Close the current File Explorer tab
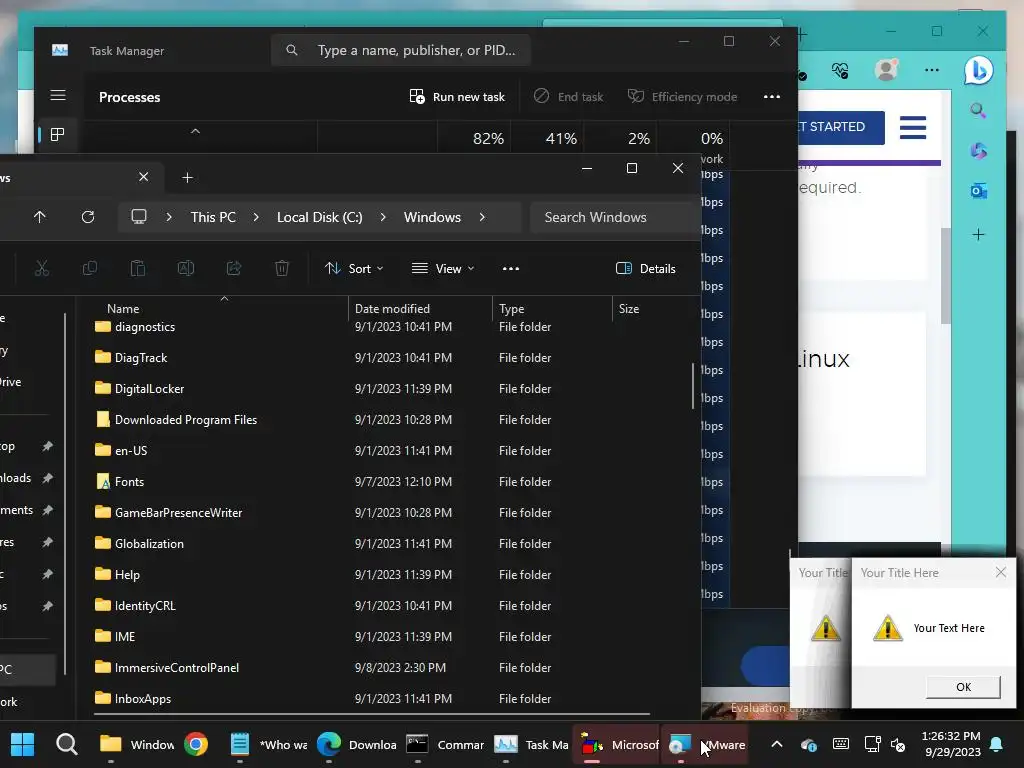 [144, 177]
